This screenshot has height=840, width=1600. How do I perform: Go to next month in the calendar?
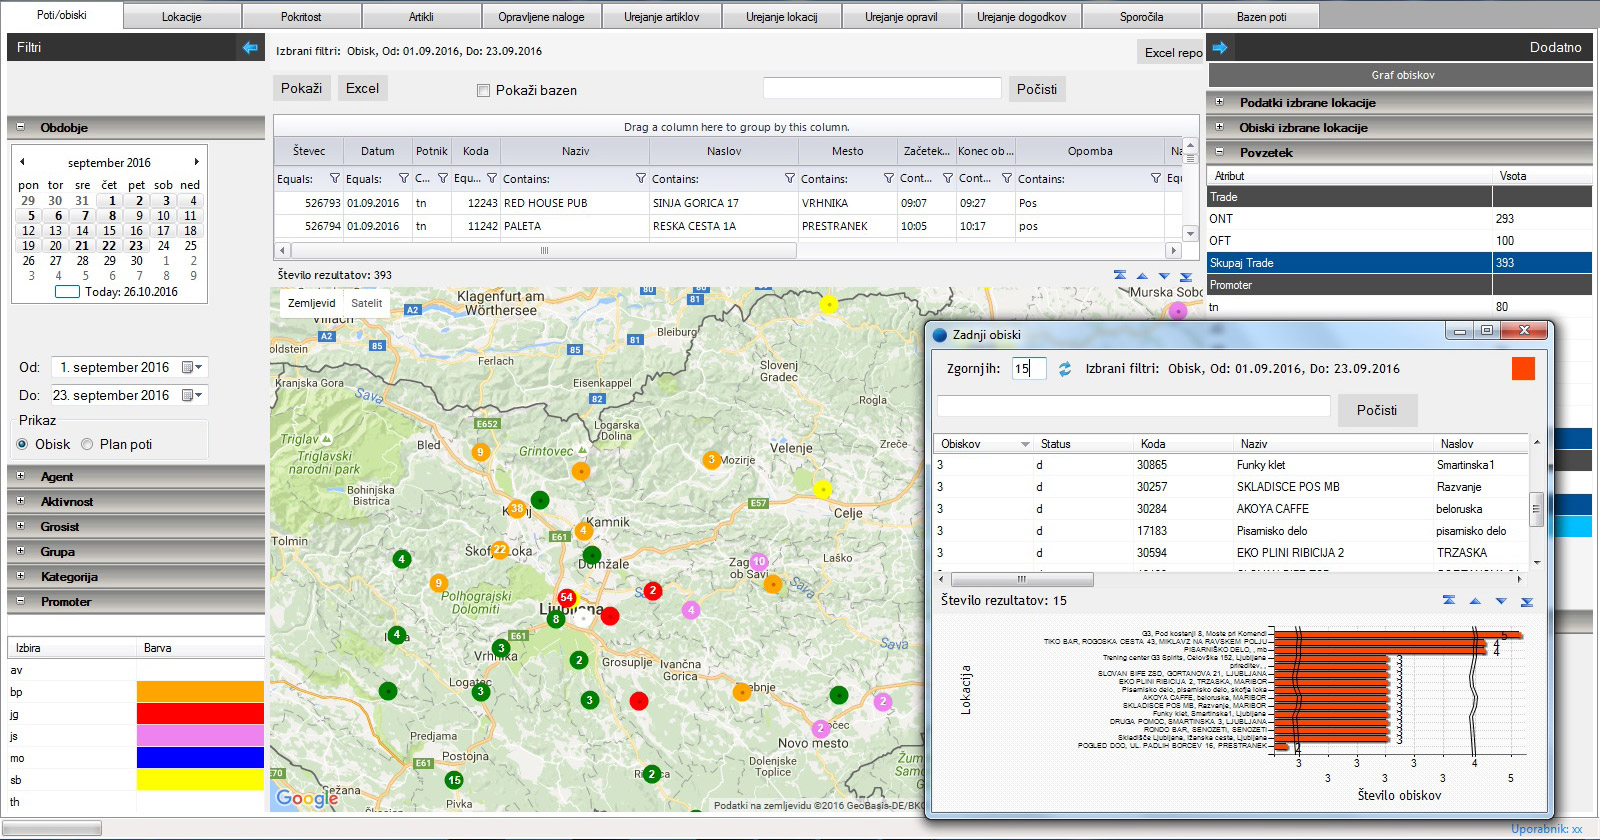click(x=196, y=162)
